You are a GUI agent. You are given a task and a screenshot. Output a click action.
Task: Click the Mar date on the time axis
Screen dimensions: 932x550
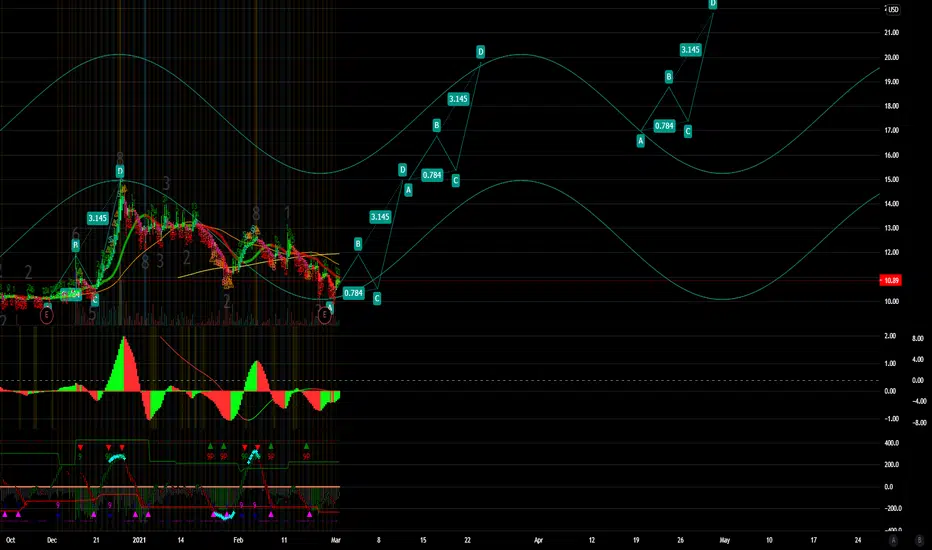(x=336, y=540)
